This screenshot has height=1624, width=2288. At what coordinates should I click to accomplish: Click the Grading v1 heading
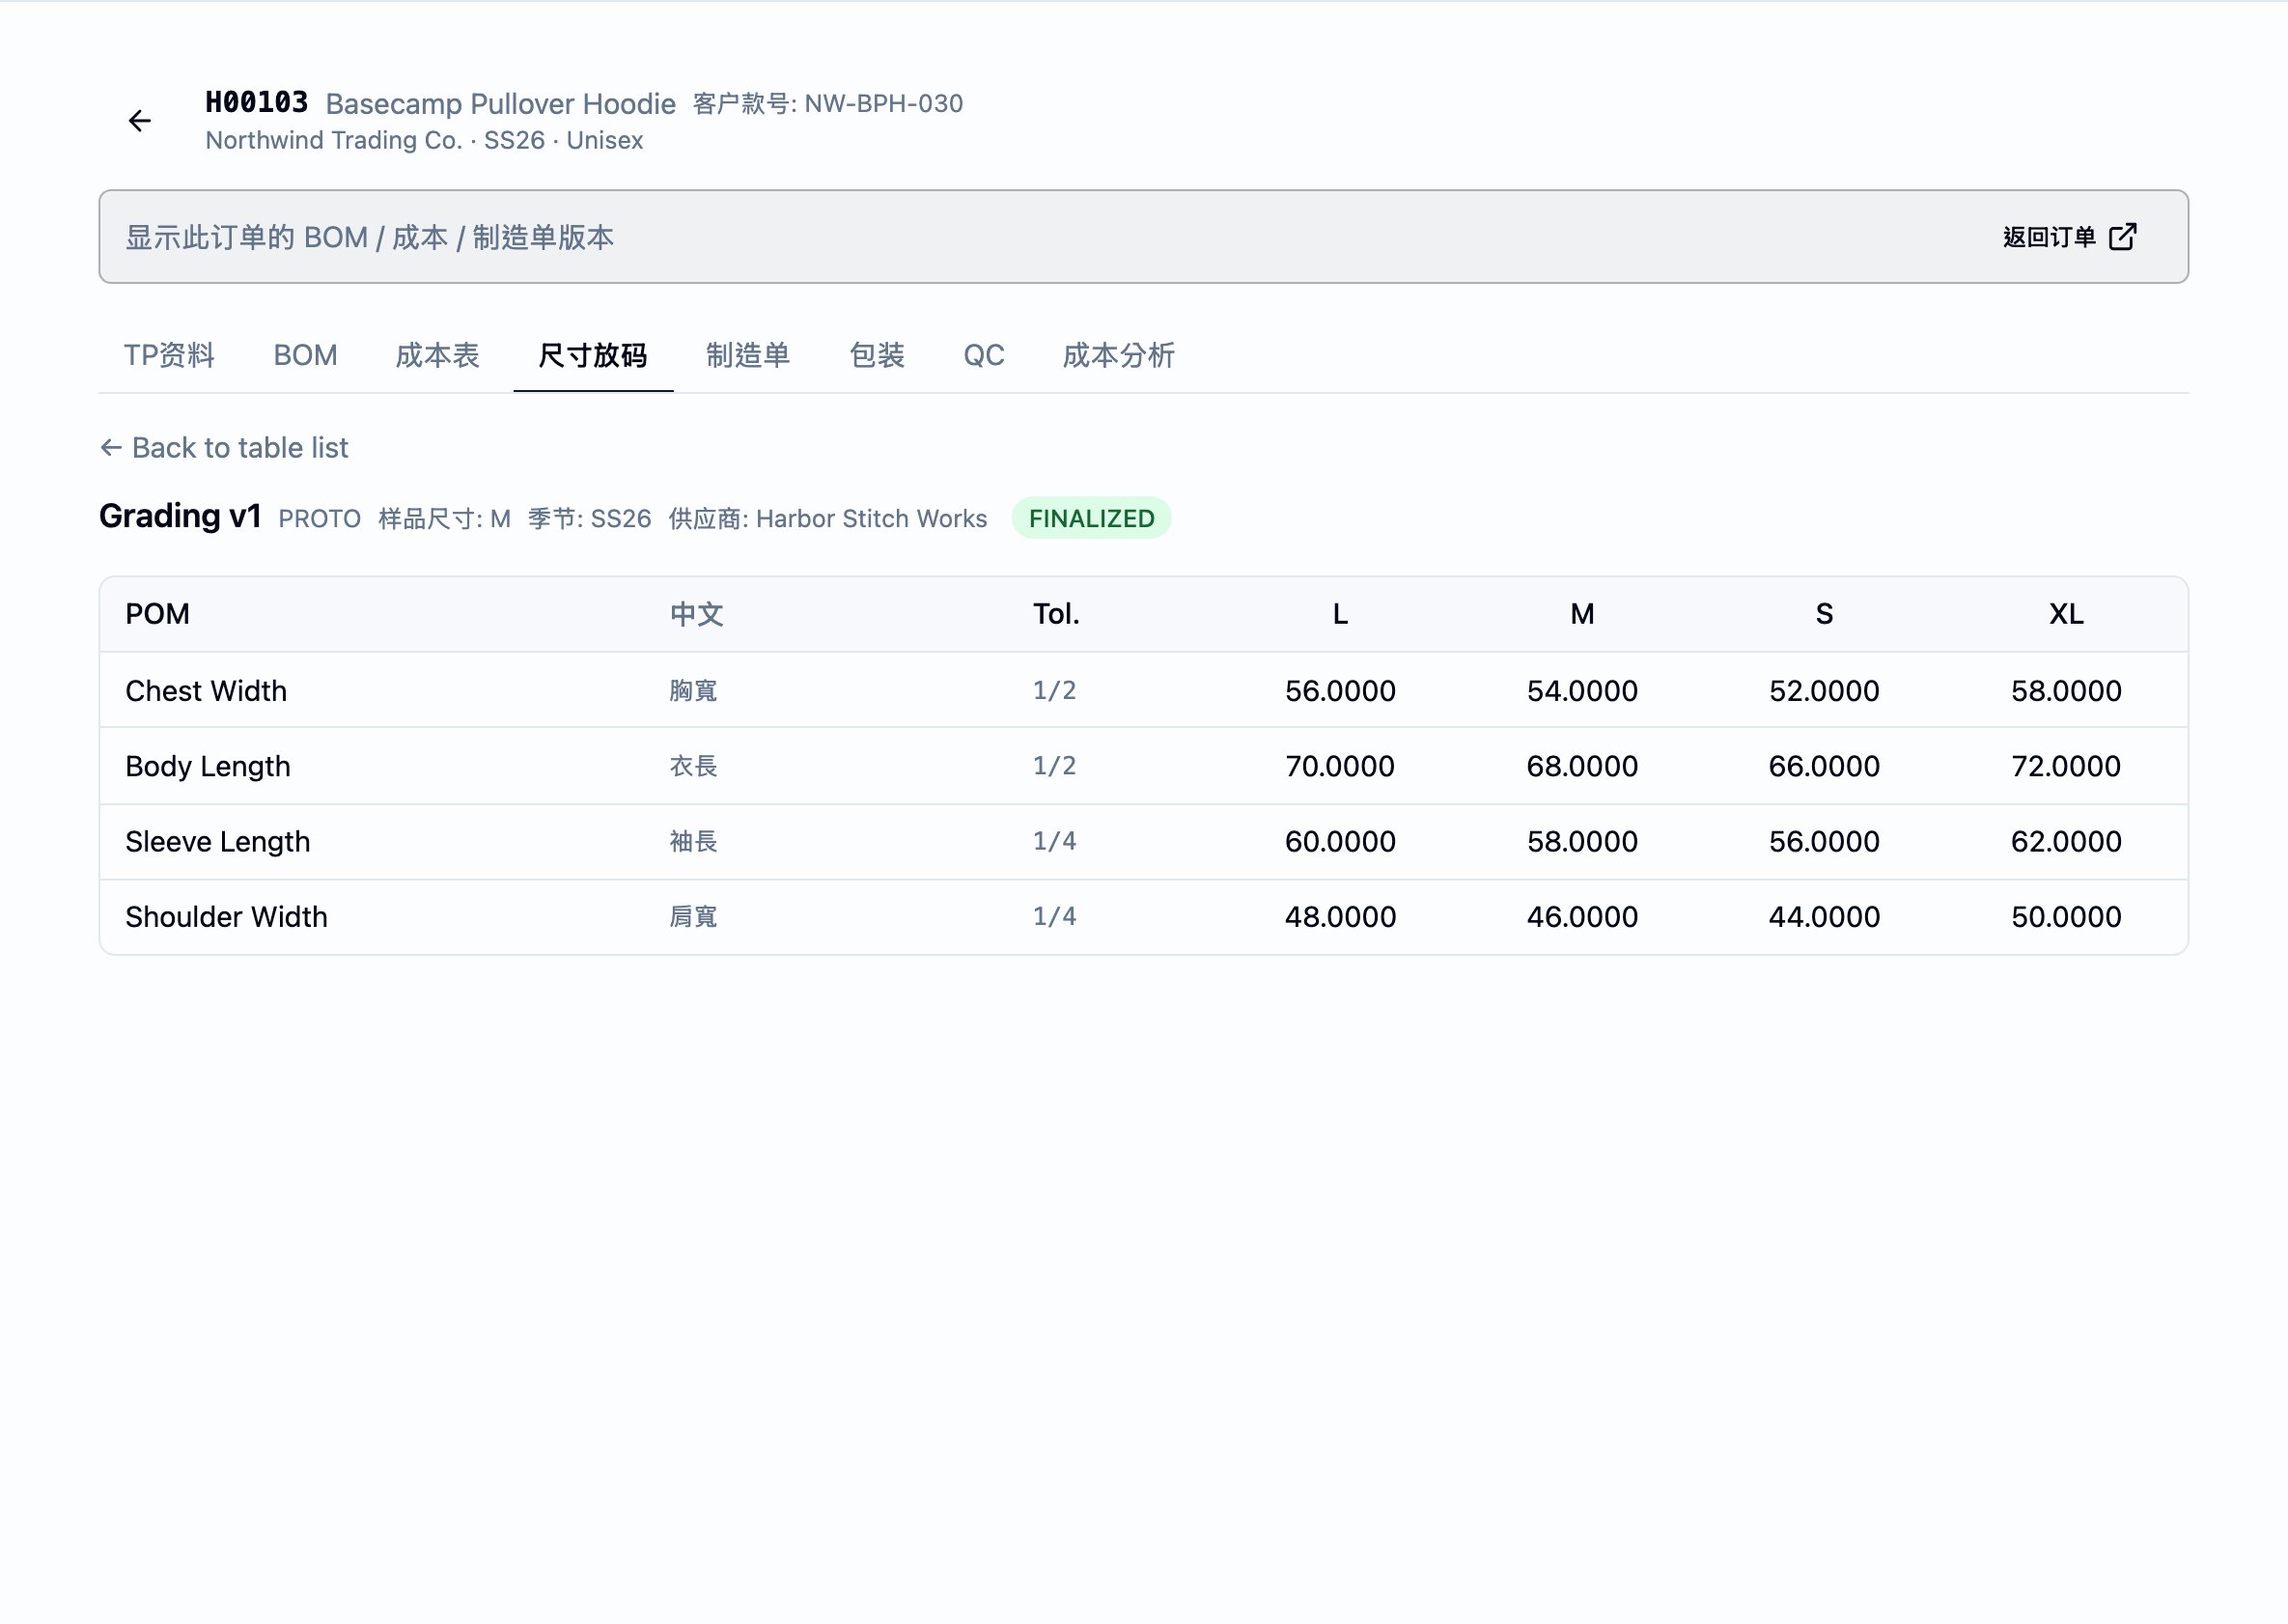click(x=180, y=516)
